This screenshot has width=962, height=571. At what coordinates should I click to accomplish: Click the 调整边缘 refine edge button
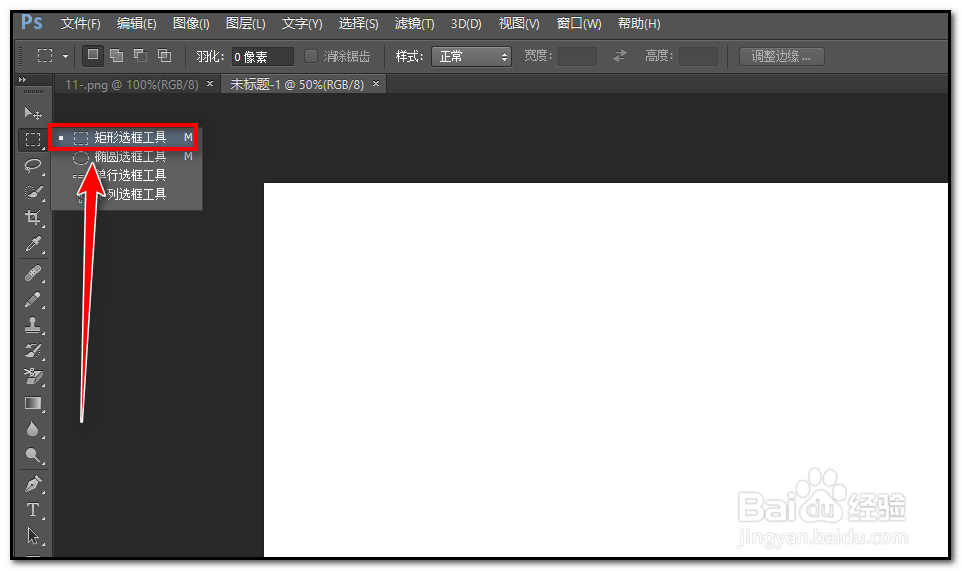tap(781, 56)
